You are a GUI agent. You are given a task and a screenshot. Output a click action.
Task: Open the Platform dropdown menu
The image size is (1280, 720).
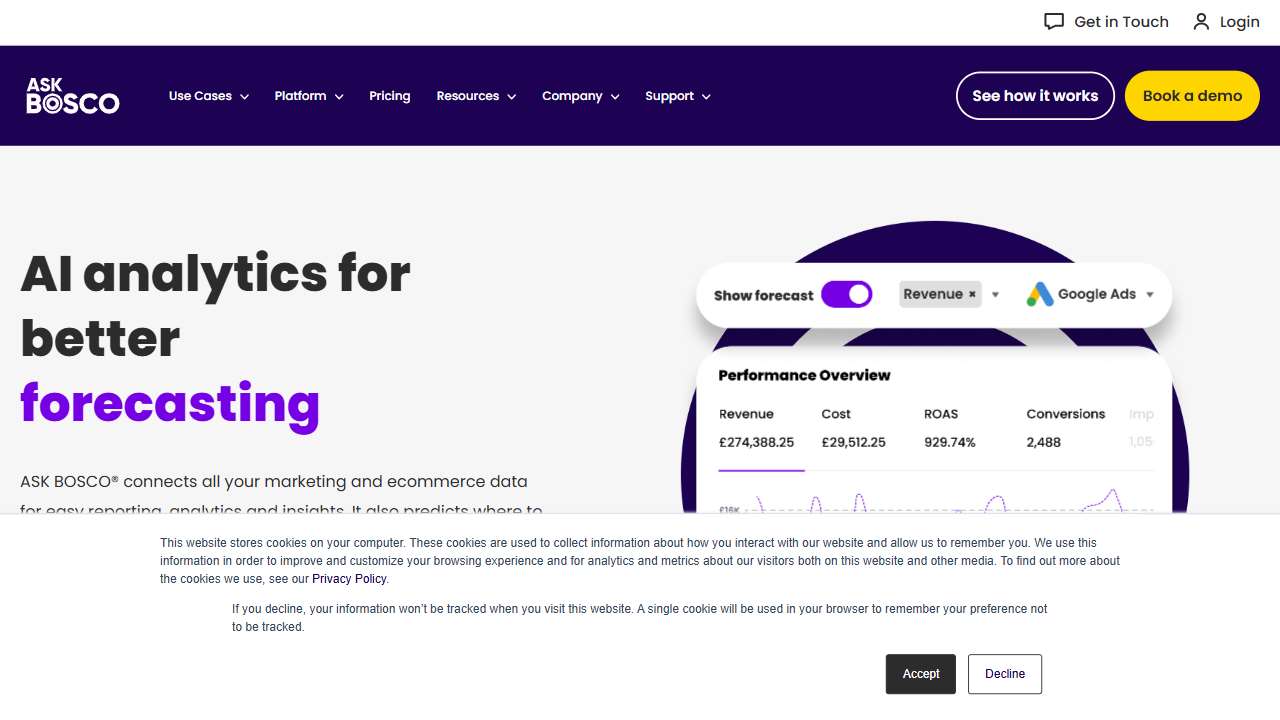[x=309, y=96]
